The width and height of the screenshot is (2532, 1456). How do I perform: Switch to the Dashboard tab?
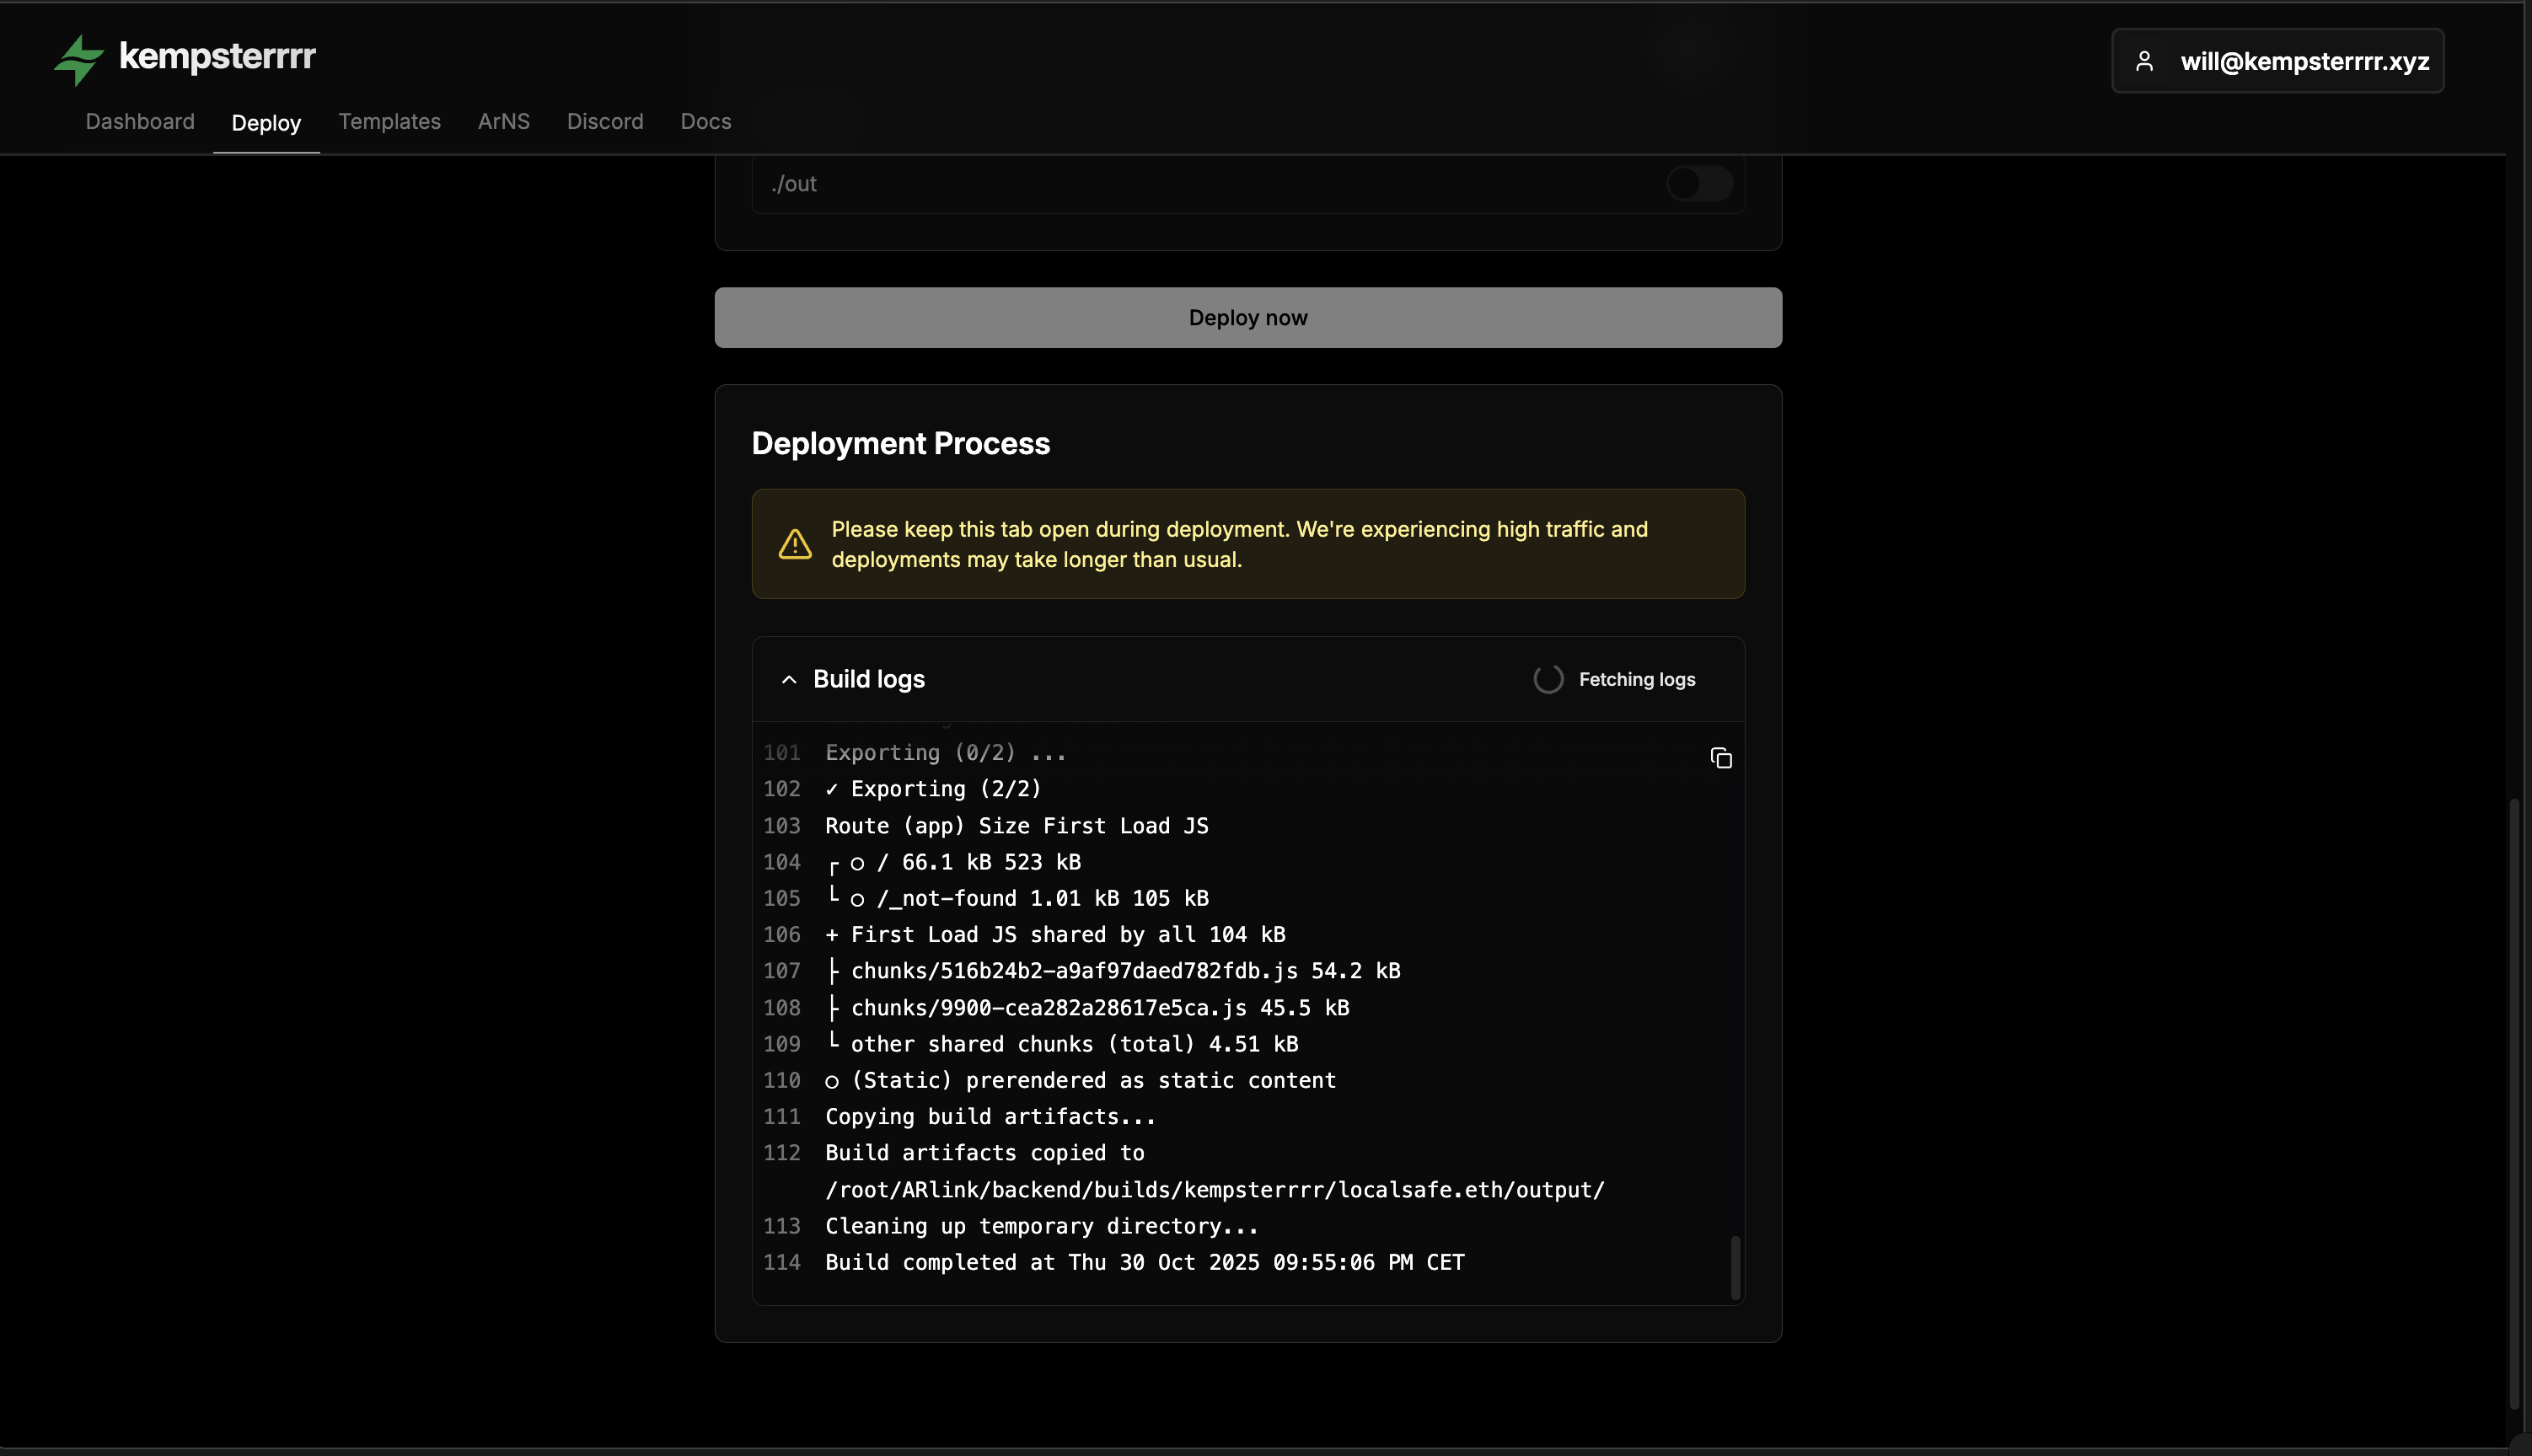coord(139,121)
